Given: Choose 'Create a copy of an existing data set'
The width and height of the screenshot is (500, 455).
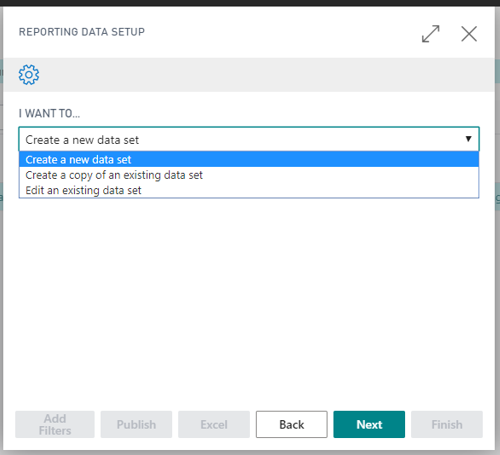Looking at the screenshot, I should 249,175.
